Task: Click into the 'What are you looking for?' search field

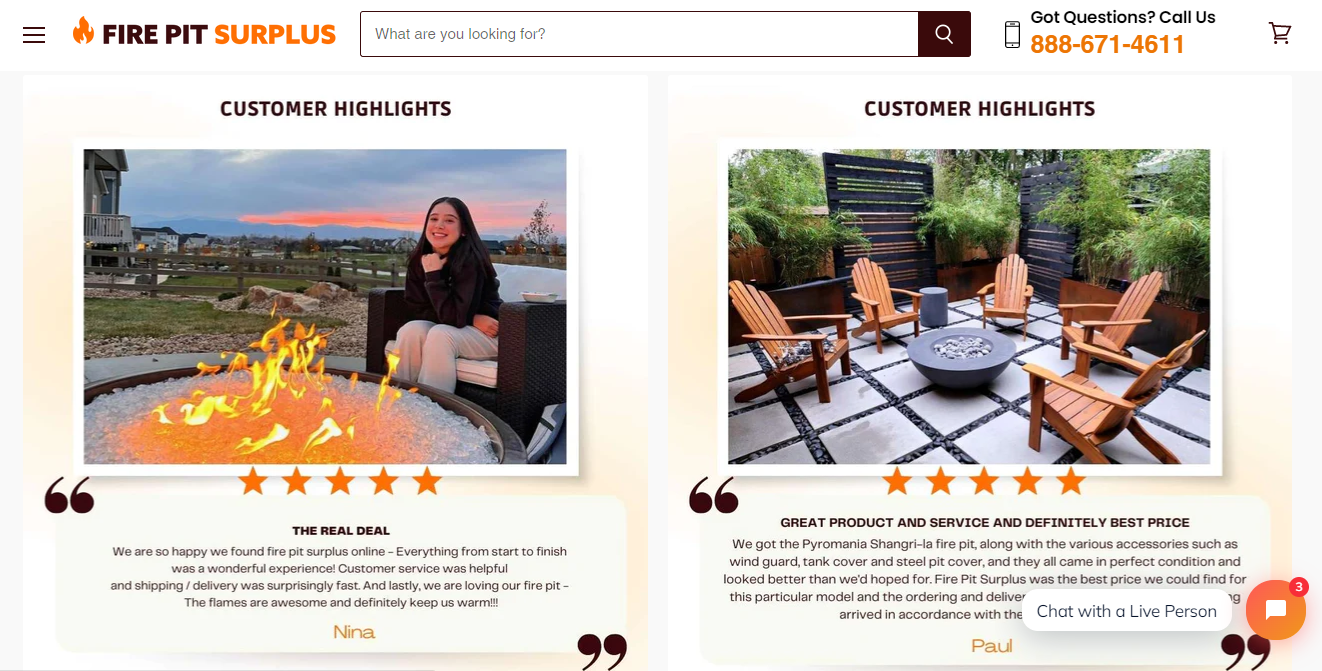Action: click(639, 34)
